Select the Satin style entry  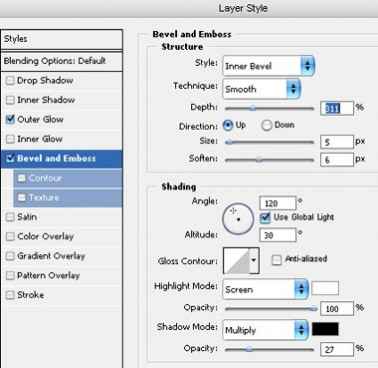click(x=27, y=217)
